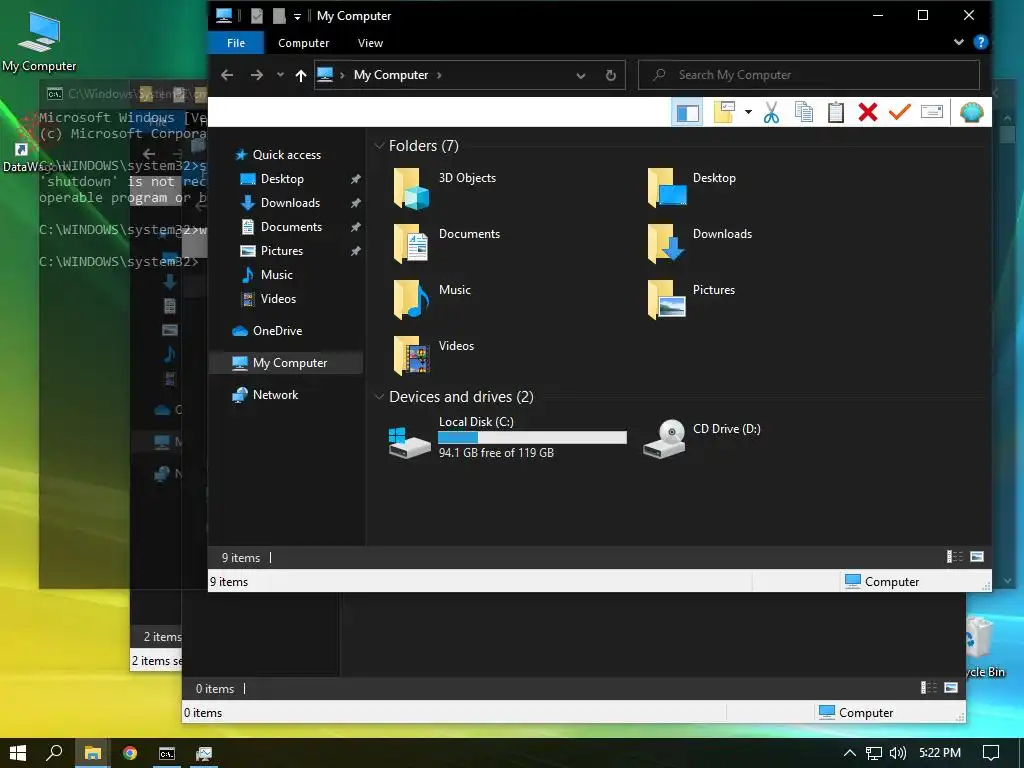Image resolution: width=1024 pixels, height=768 pixels.
Task: Go up one level with Up arrow
Action: (x=300, y=75)
